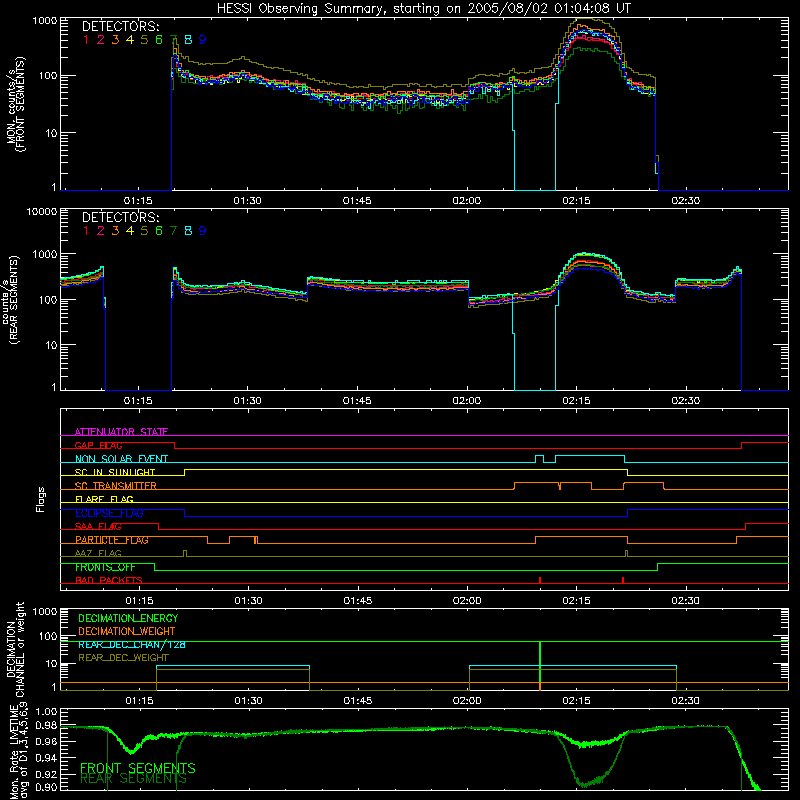Click the DECIMATION_ENERGY legend entry
Image resolution: width=800 pixels, height=800 pixels.
point(128,618)
